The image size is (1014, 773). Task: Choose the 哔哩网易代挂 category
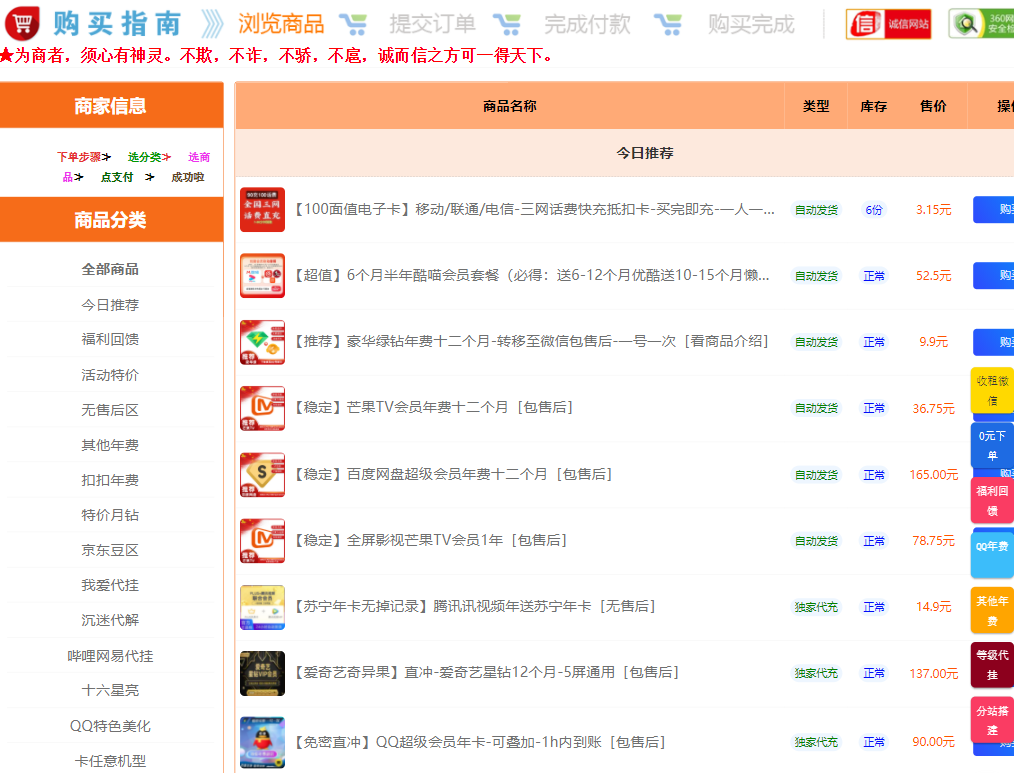[x=110, y=656]
